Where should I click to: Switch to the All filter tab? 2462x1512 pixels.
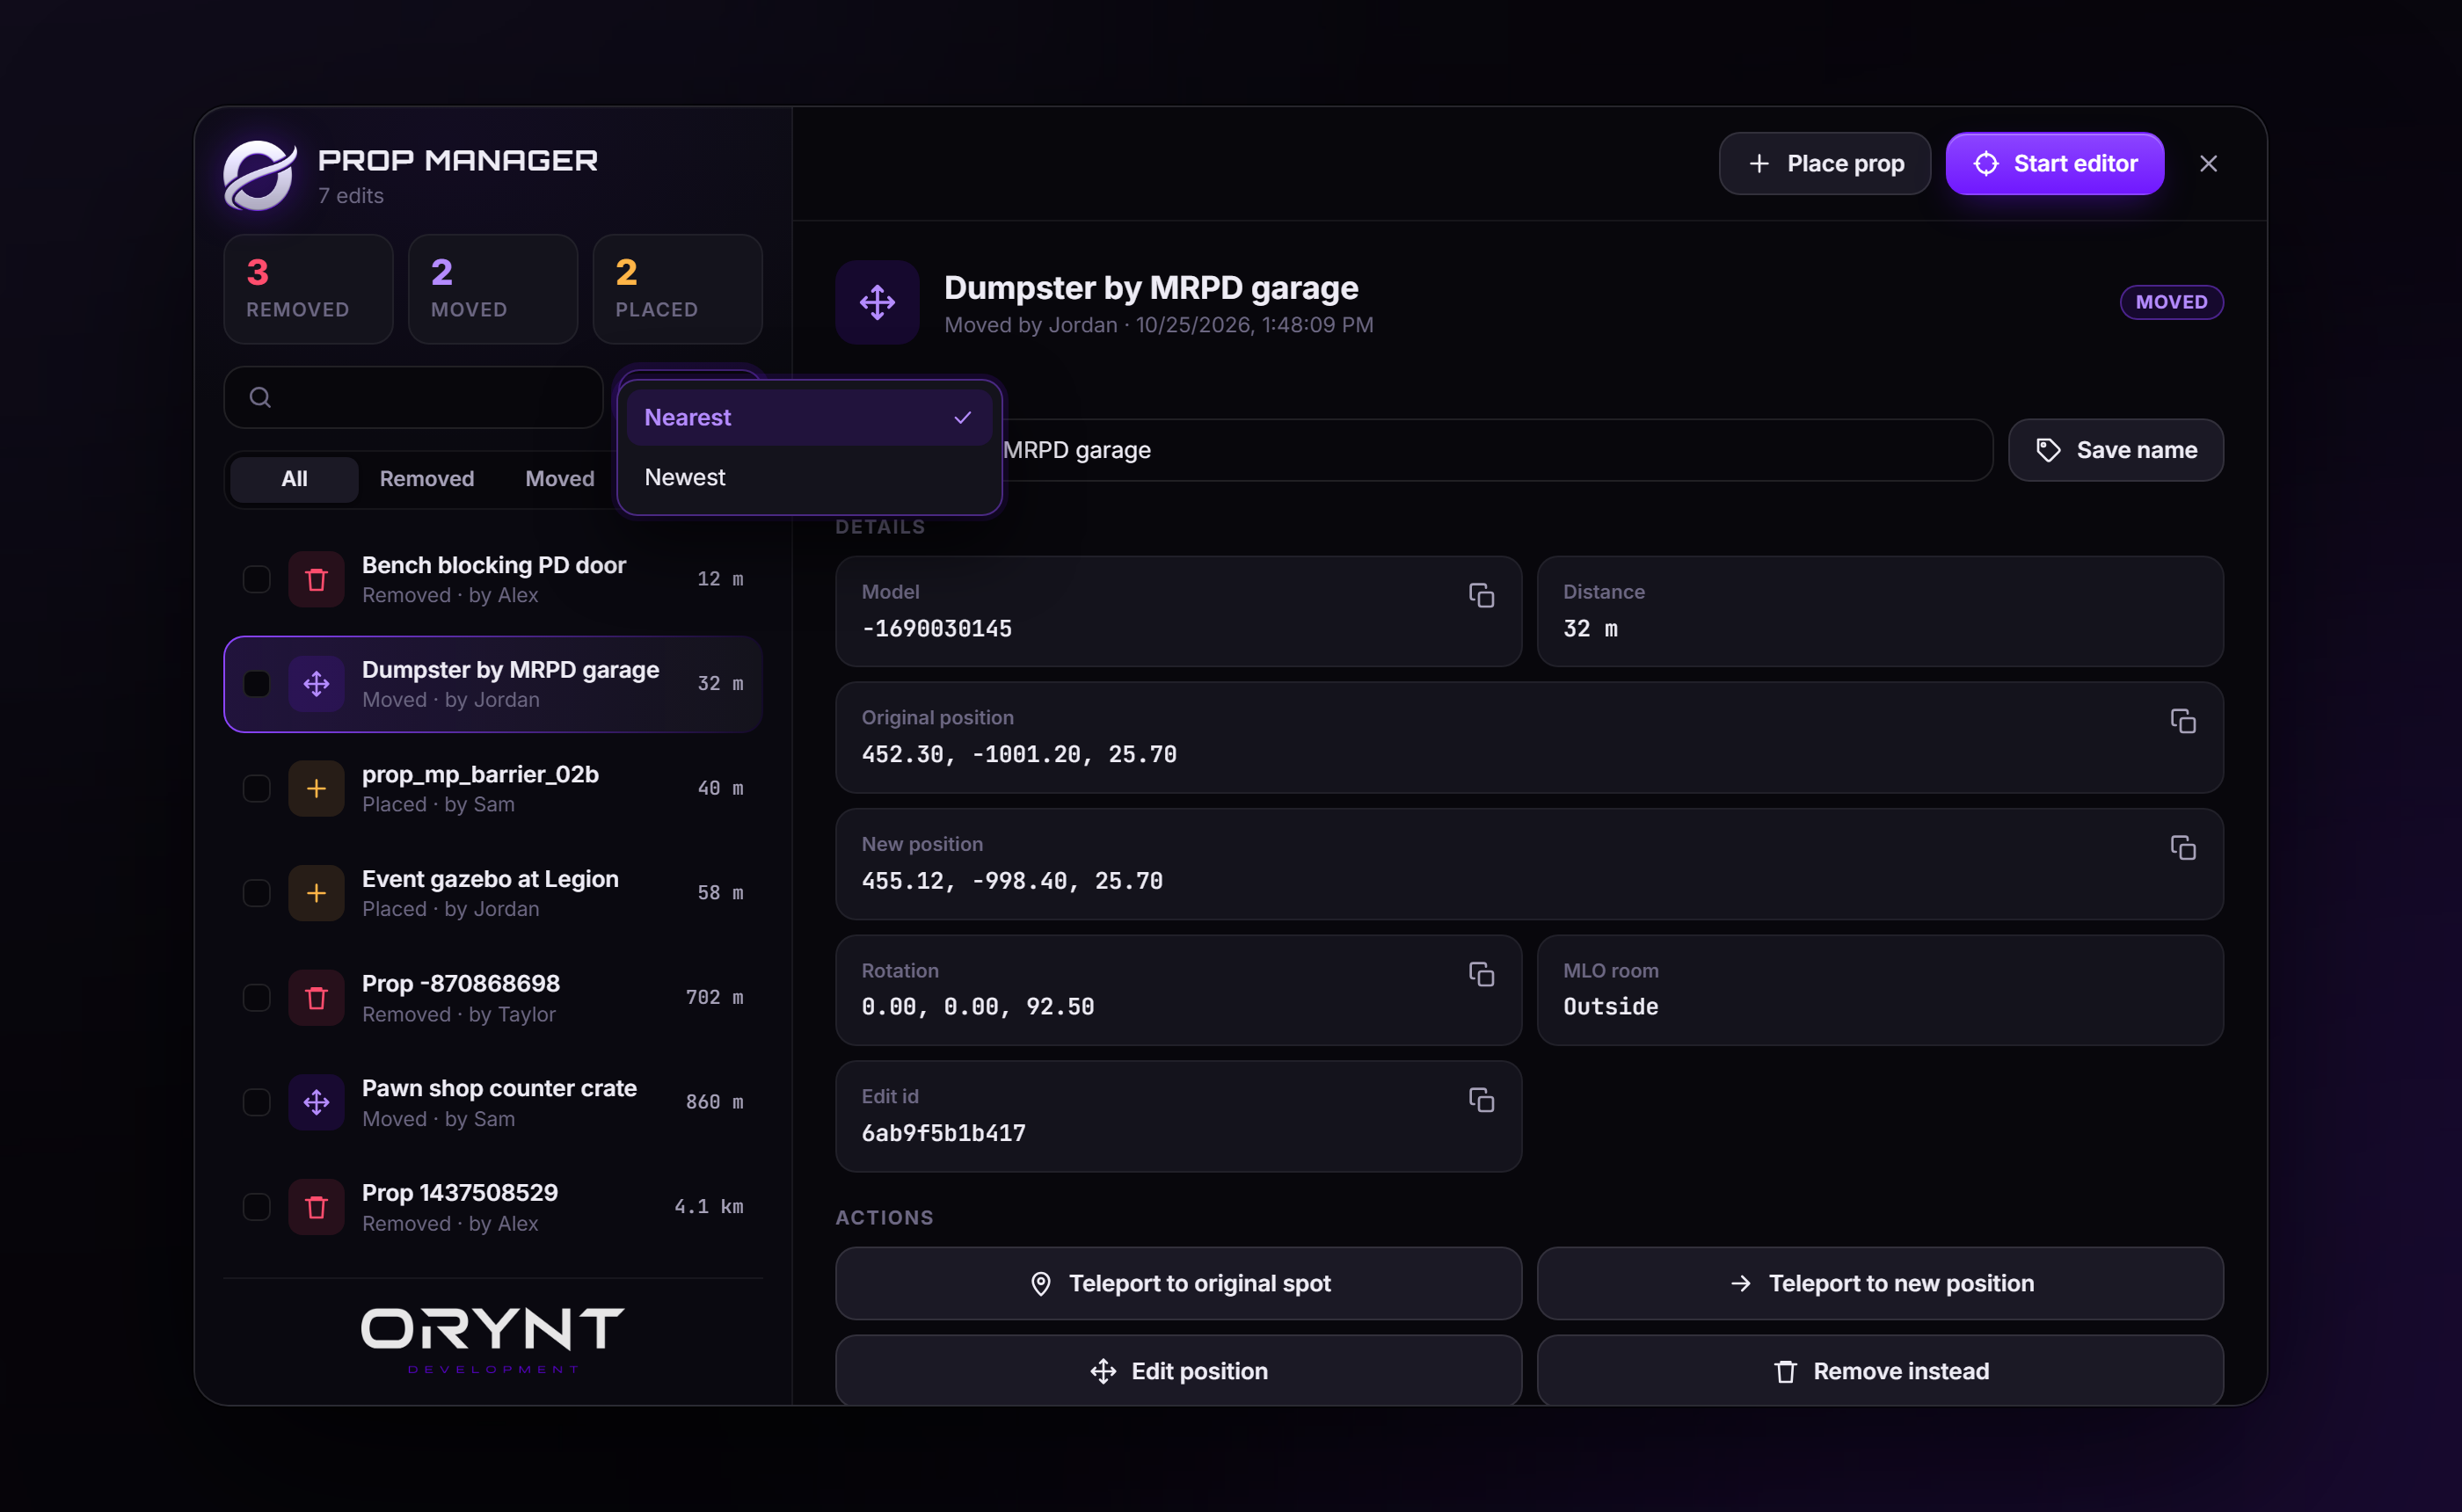[x=294, y=479]
